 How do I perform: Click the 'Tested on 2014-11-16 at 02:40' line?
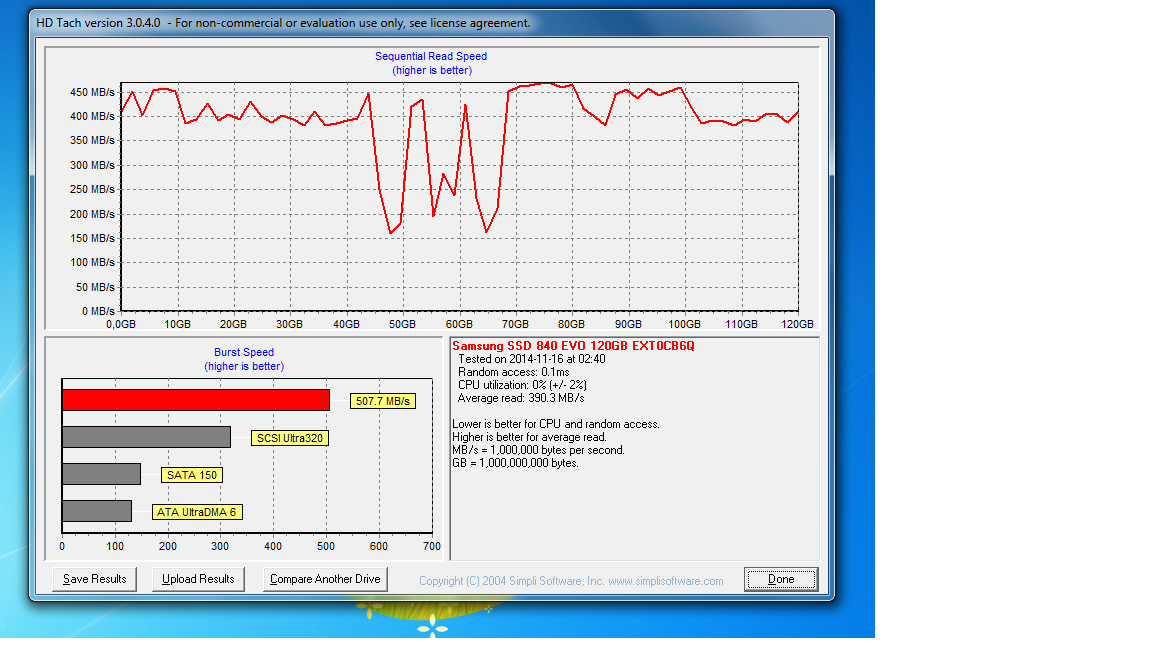[x=532, y=359]
